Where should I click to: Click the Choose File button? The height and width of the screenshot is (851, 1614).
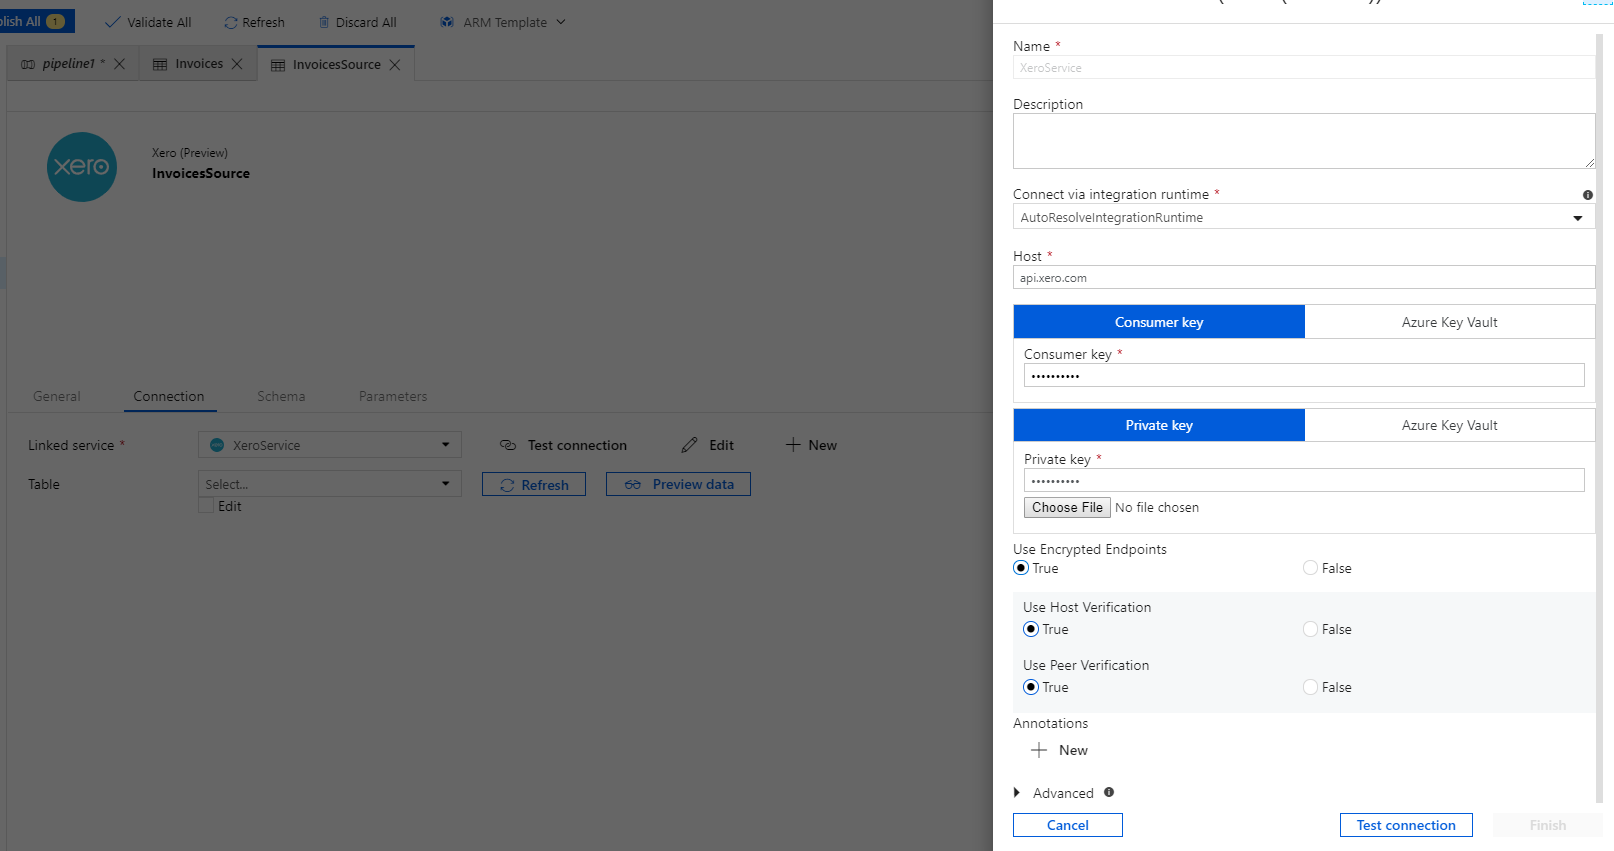tap(1067, 507)
